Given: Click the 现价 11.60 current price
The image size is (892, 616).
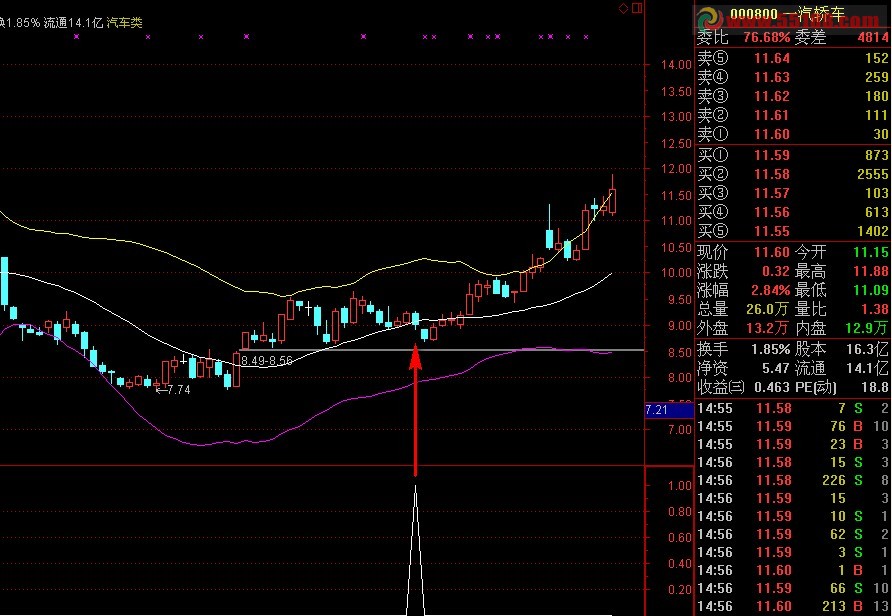Looking at the screenshot, I should click(x=744, y=252).
